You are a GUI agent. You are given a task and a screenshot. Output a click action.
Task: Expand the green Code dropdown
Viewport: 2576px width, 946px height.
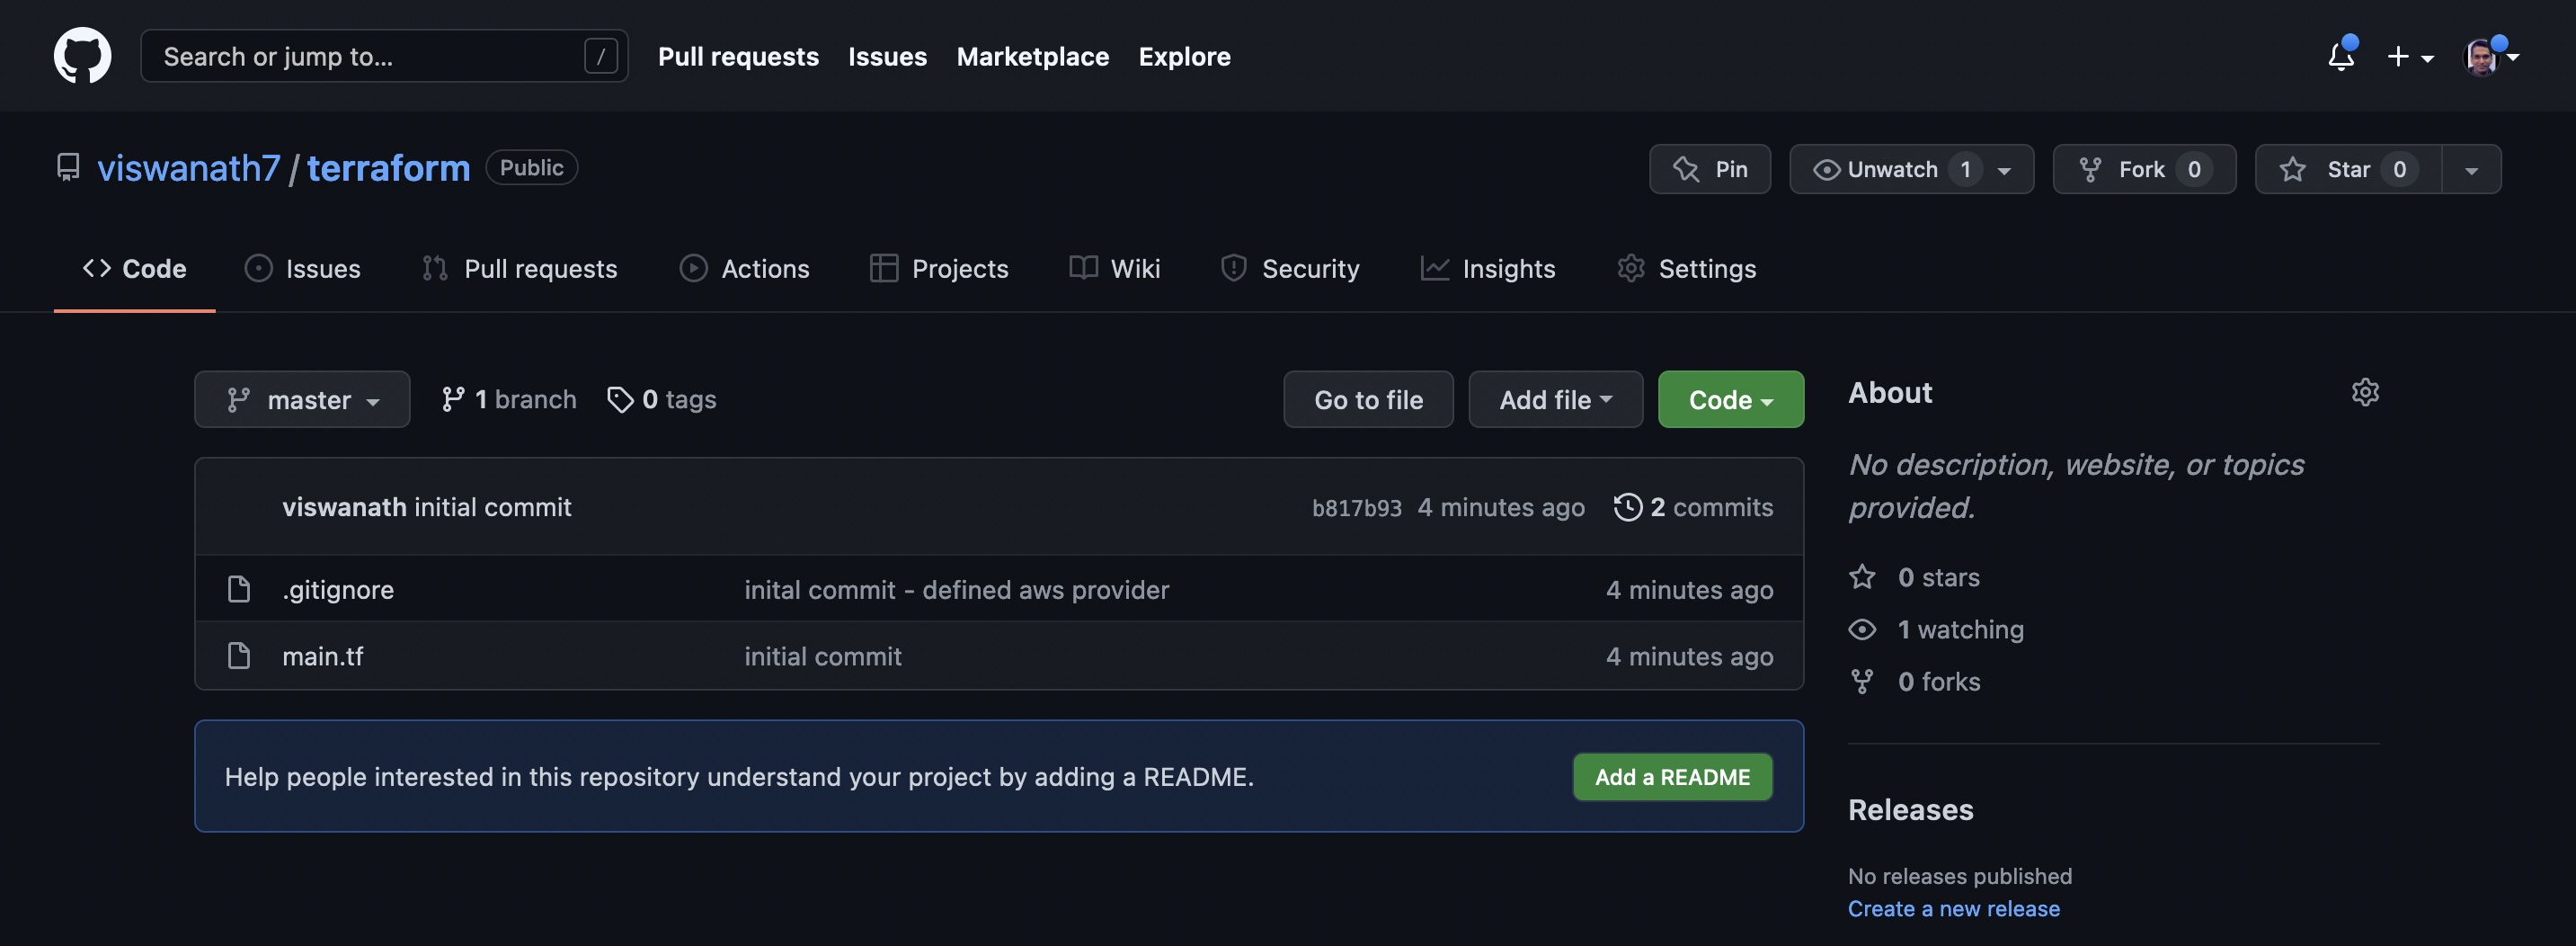[1730, 399]
